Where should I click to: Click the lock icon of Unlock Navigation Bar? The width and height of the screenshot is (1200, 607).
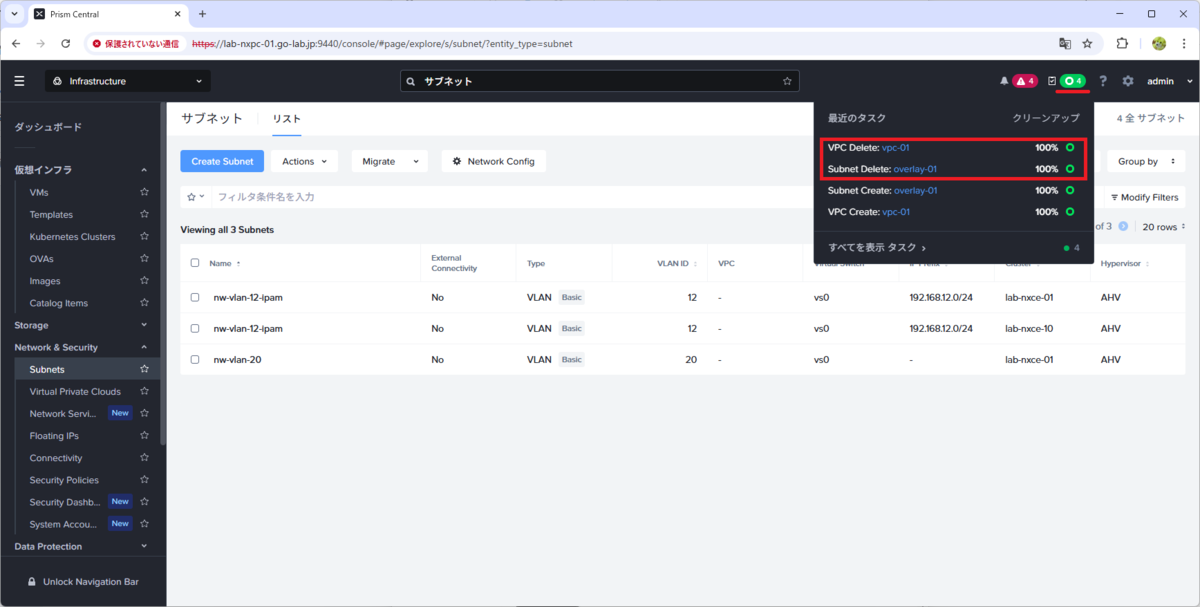pos(32,581)
